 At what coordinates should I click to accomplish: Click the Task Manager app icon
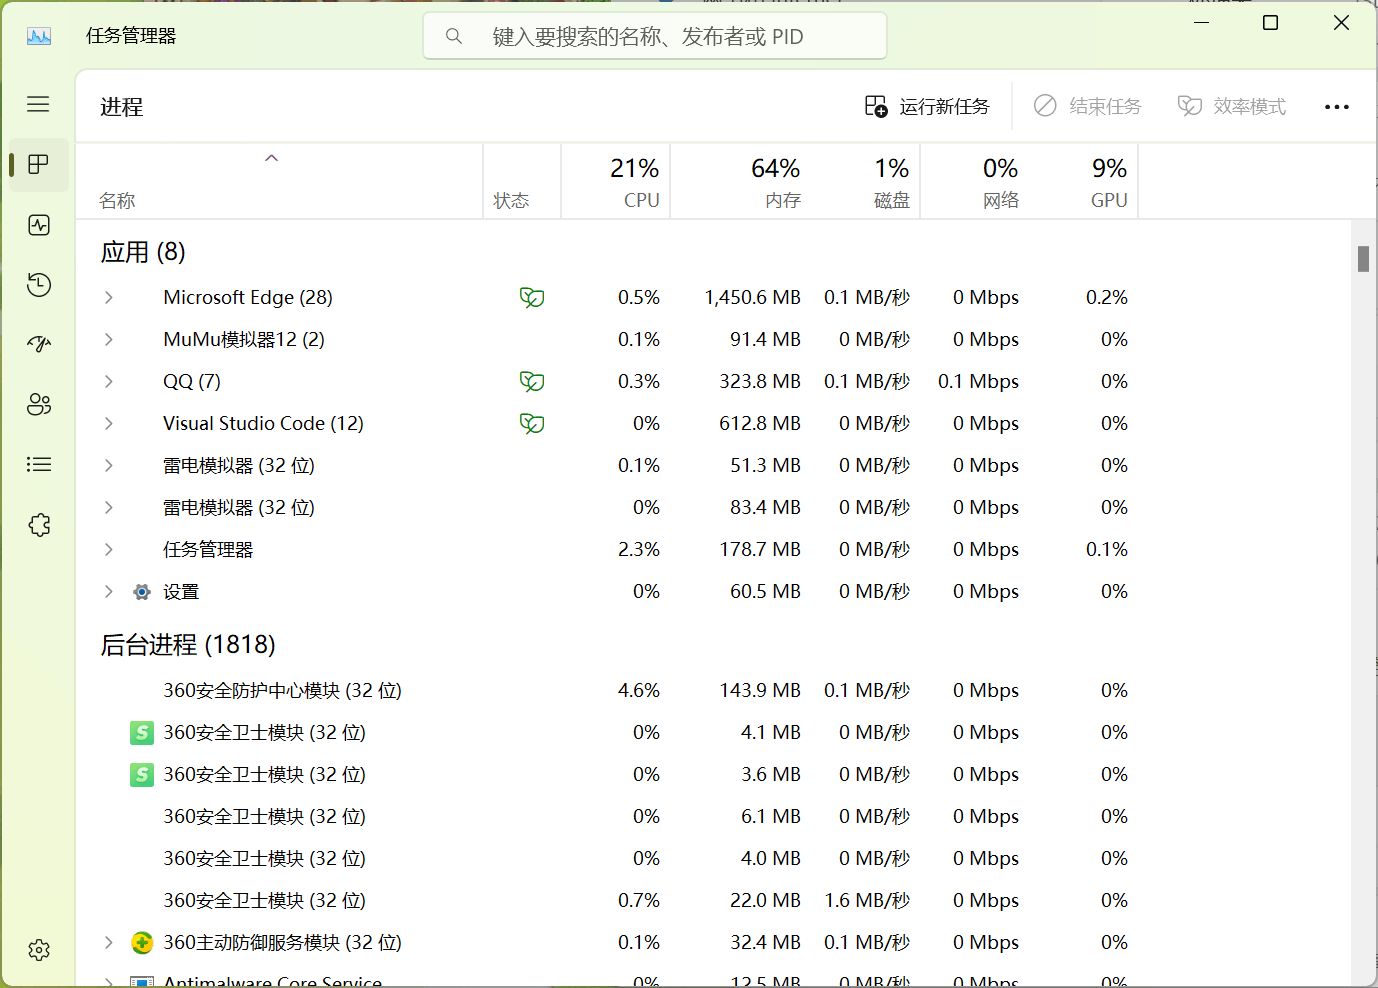(x=39, y=36)
